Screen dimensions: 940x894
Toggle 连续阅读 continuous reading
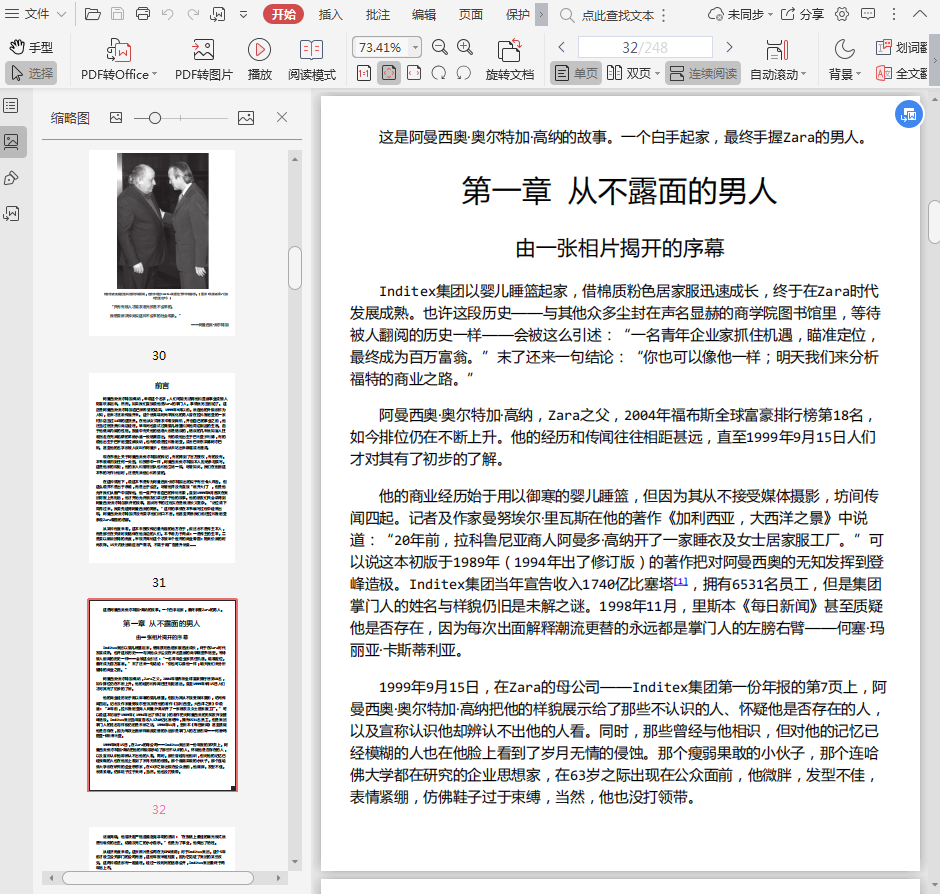click(702, 73)
